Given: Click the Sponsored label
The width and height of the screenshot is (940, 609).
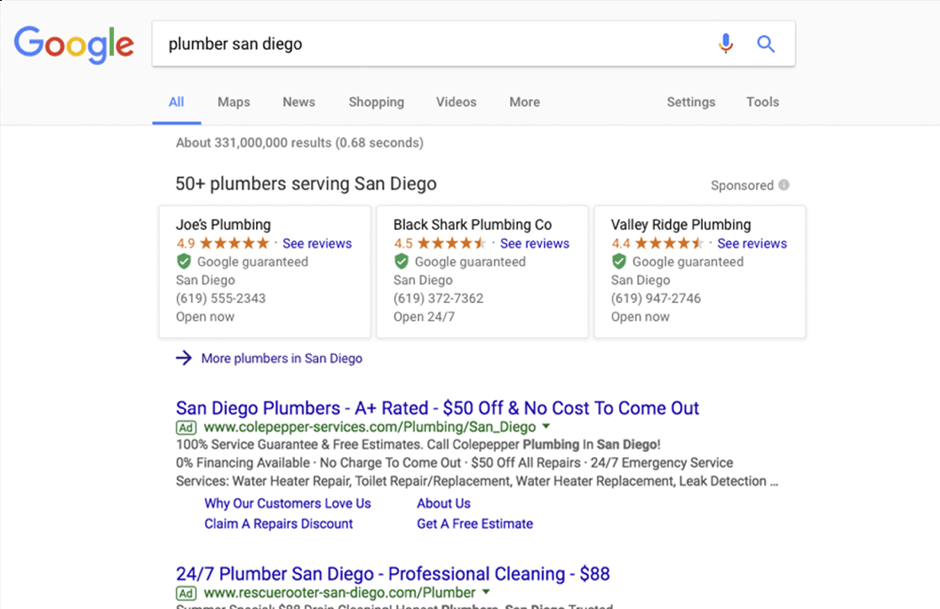Looking at the screenshot, I should click(x=742, y=185).
